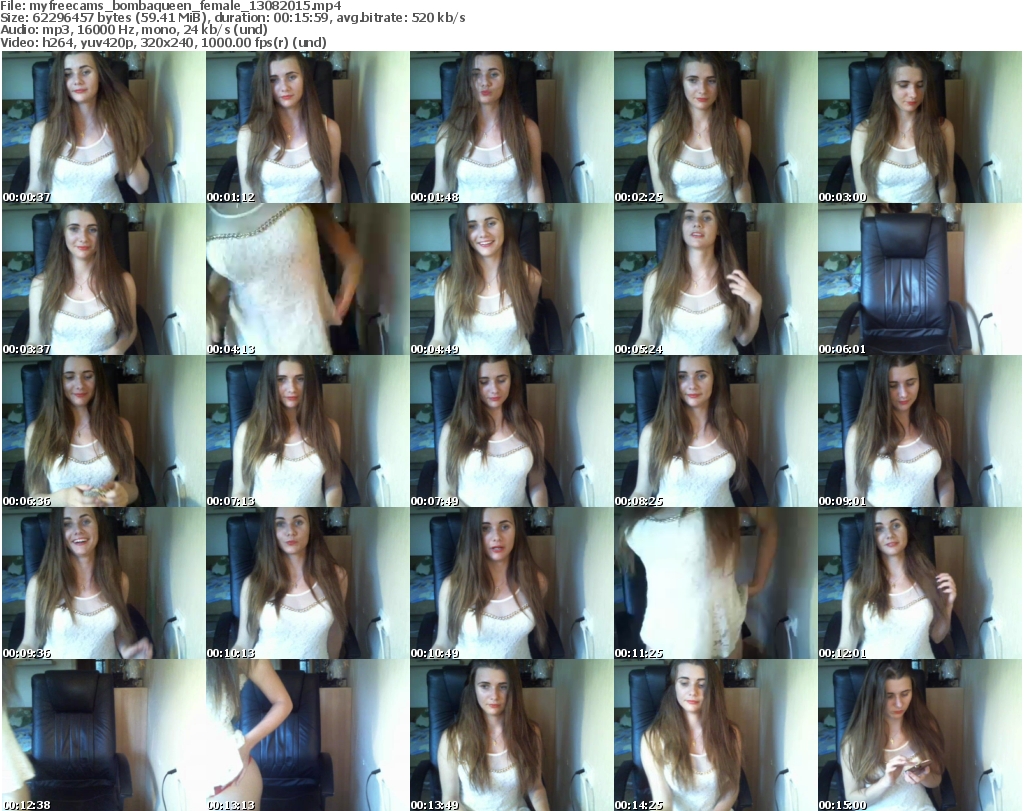Choose the thumbnail at 00:07:49

[511, 432]
